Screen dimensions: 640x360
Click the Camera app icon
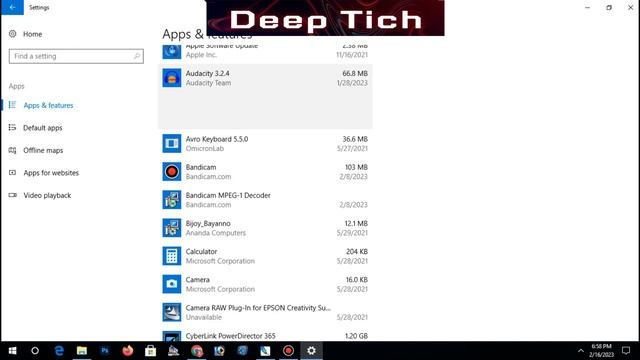172,284
